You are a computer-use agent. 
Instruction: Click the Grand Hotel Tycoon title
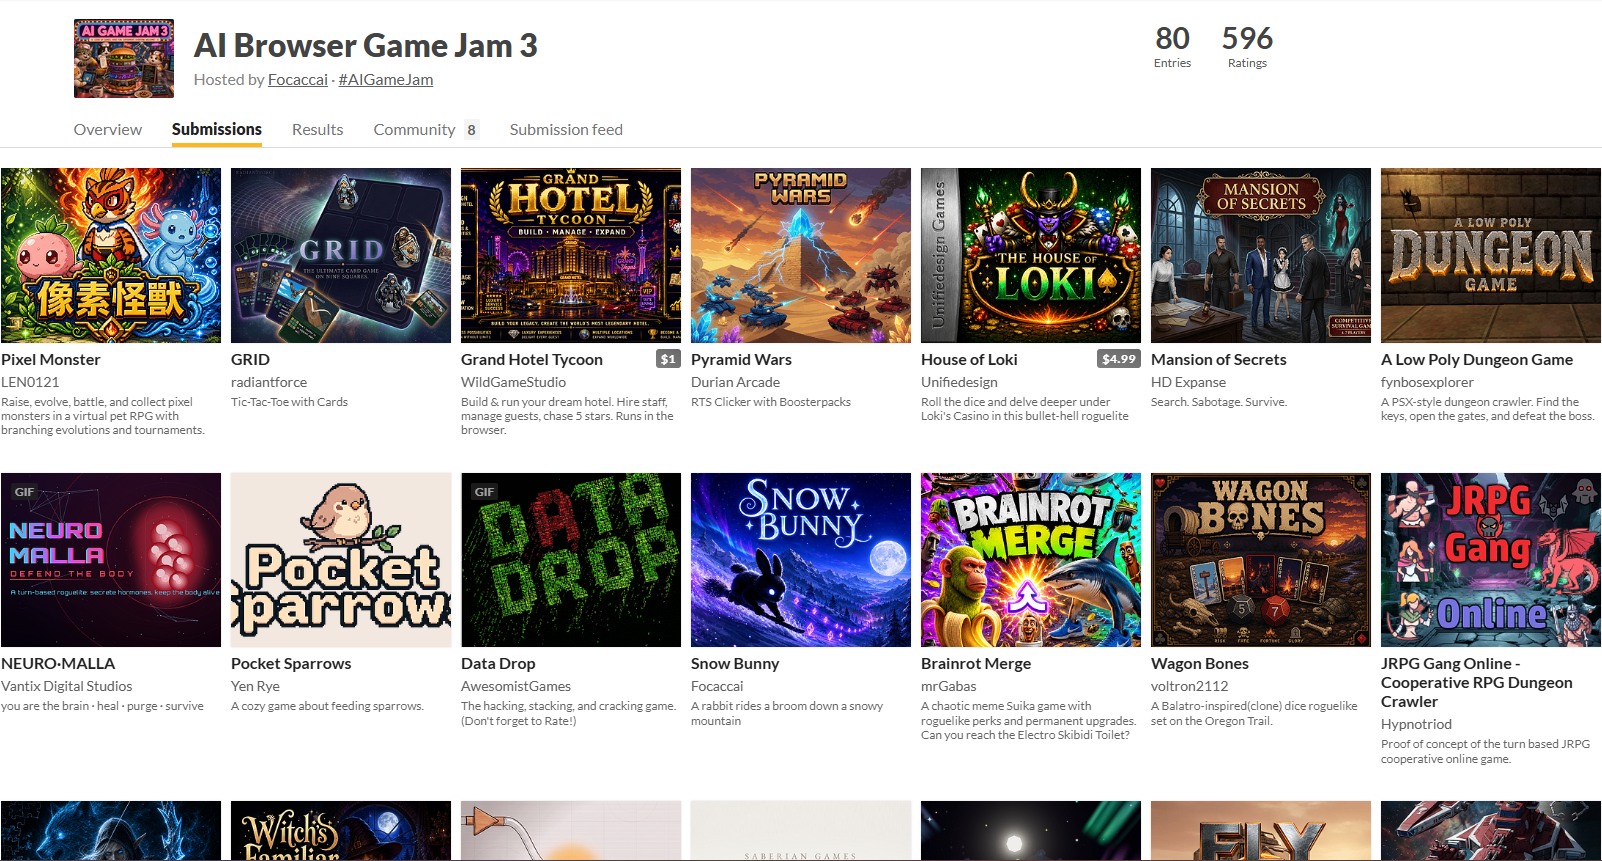[532, 360]
